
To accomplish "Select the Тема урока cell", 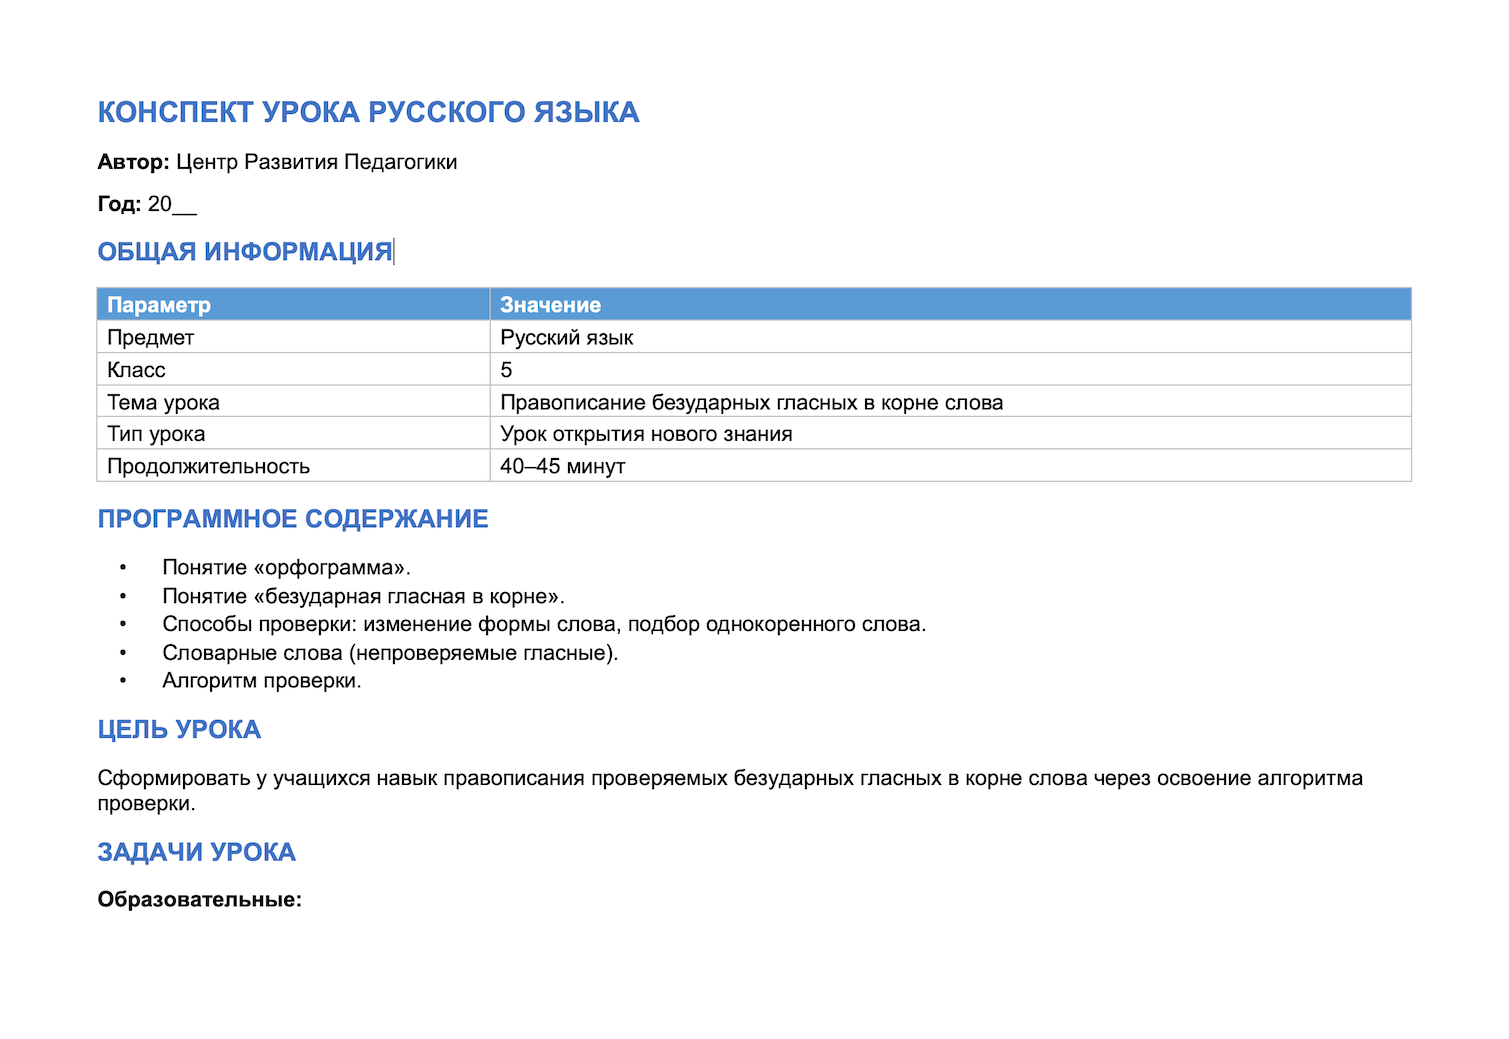I will click(x=293, y=401).
